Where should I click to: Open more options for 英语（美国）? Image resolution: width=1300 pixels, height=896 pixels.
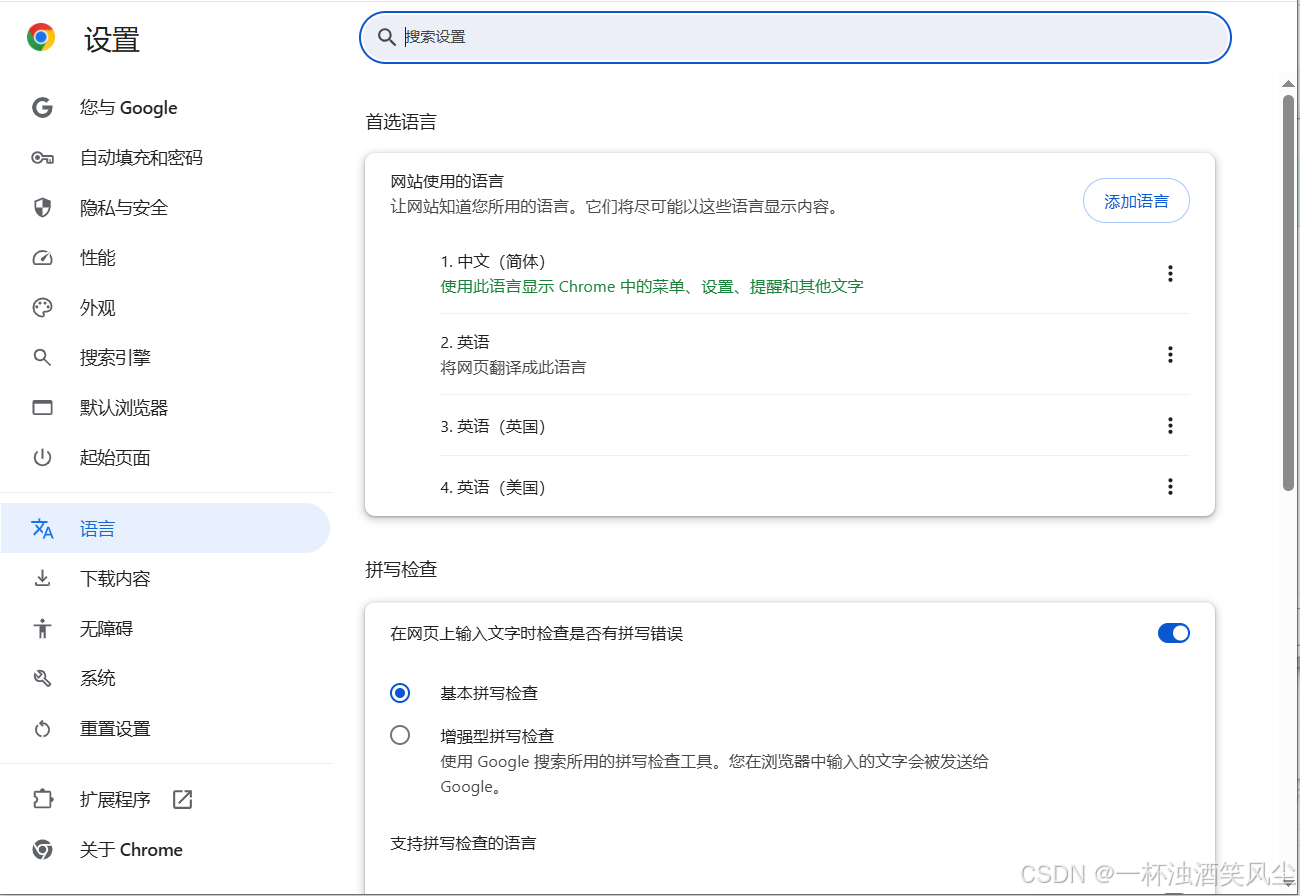click(1170, 487)
